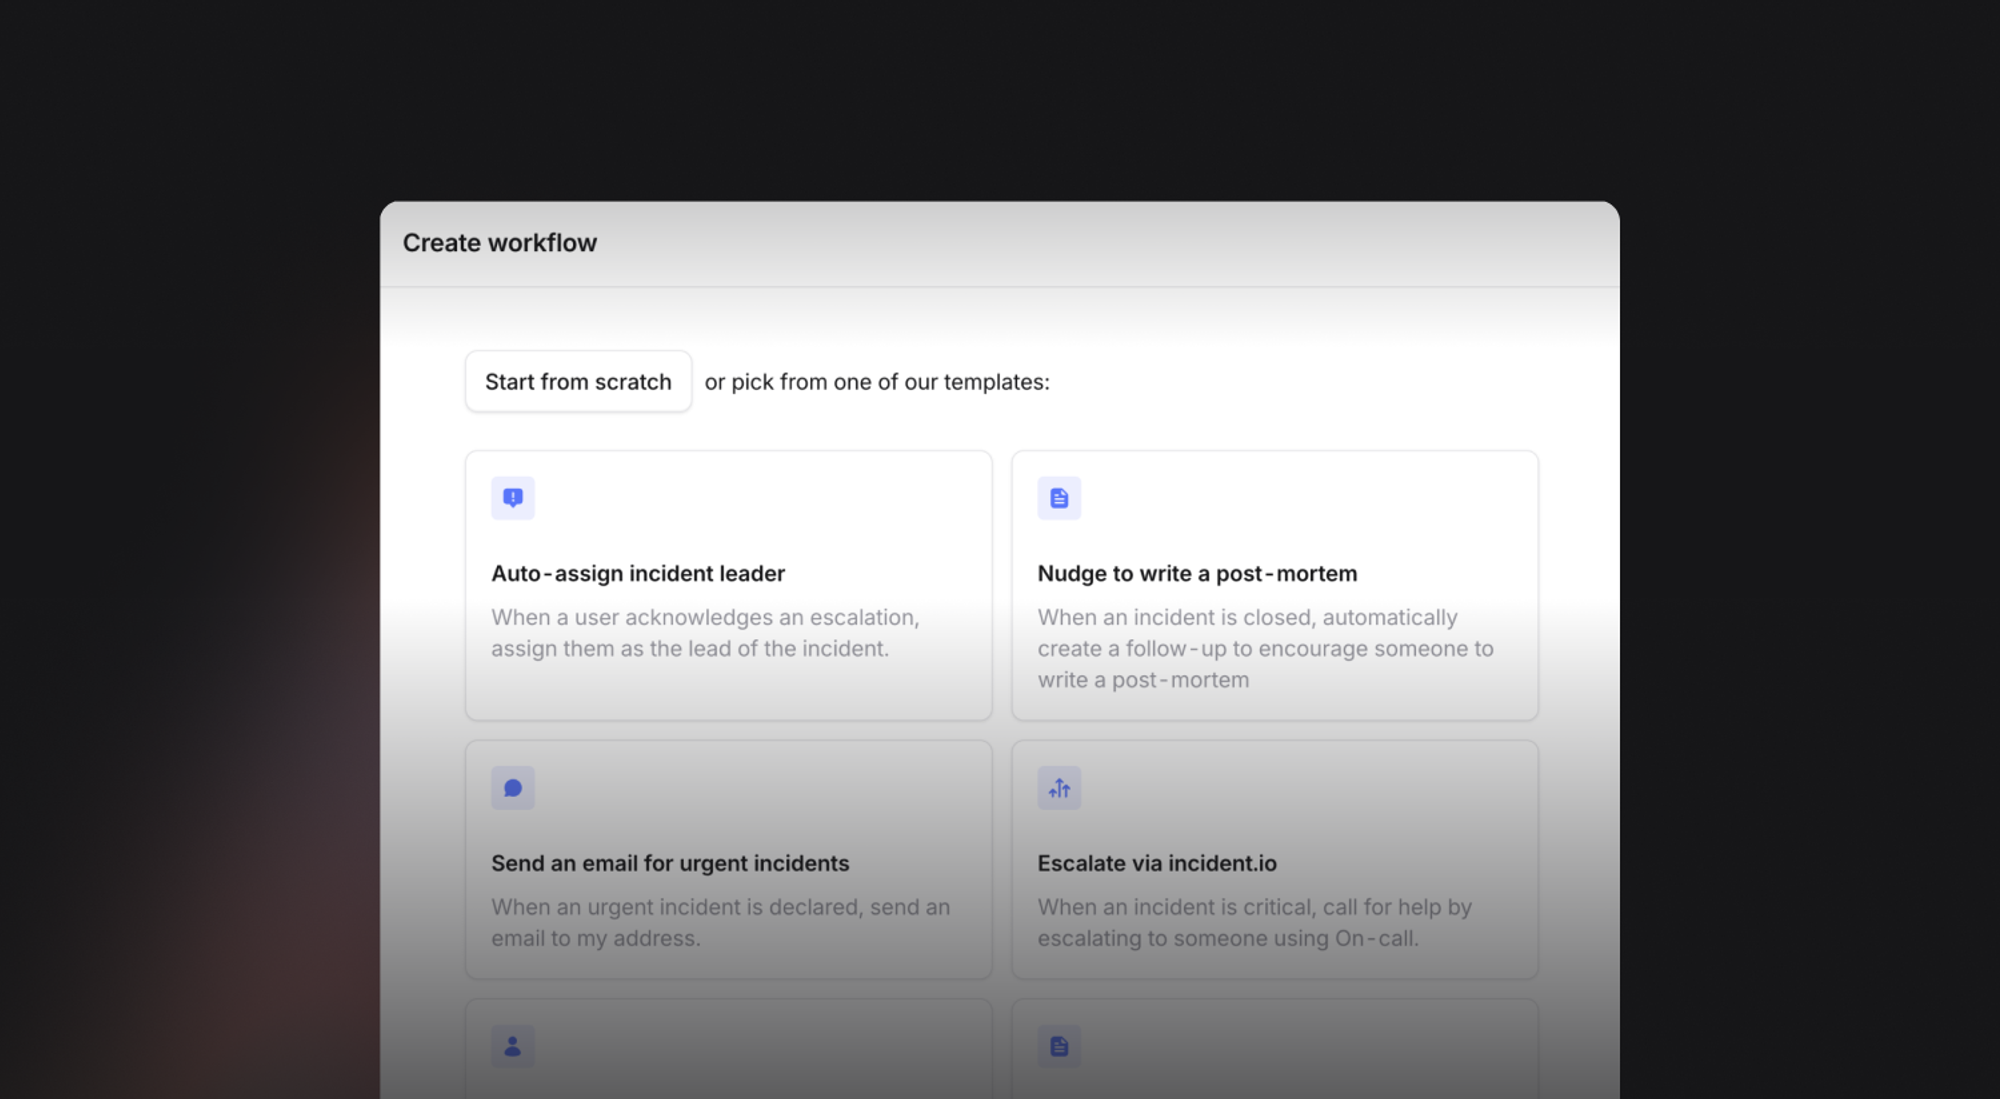The width and height of the screenshot is (2000, 1099).
Task: Click the document icon on Nudge post-mortem card
Action: tap(1059, 498)
